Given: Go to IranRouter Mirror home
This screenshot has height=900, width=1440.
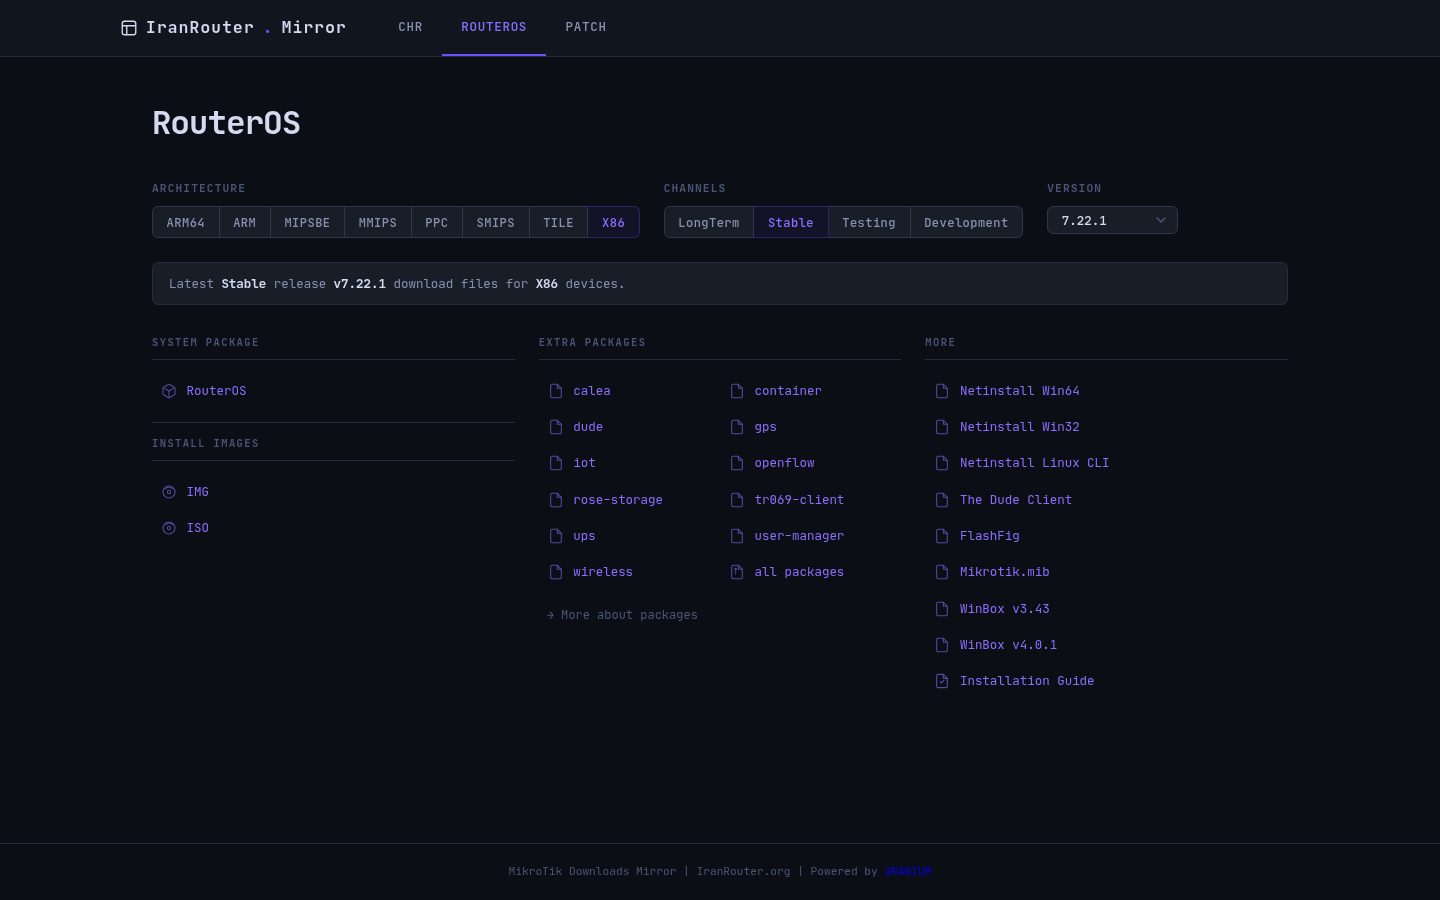Looking at the screenshot, I should coord(233,28).
